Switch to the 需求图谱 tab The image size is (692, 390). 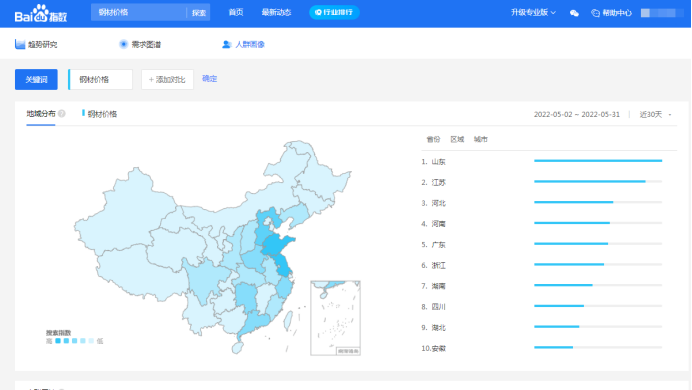point(140,44)
